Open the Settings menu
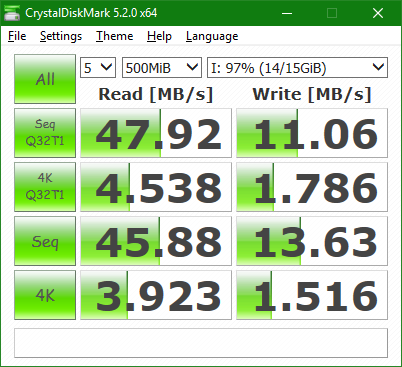The height and width of the screenshot is (367, 402). pos(61,36)
